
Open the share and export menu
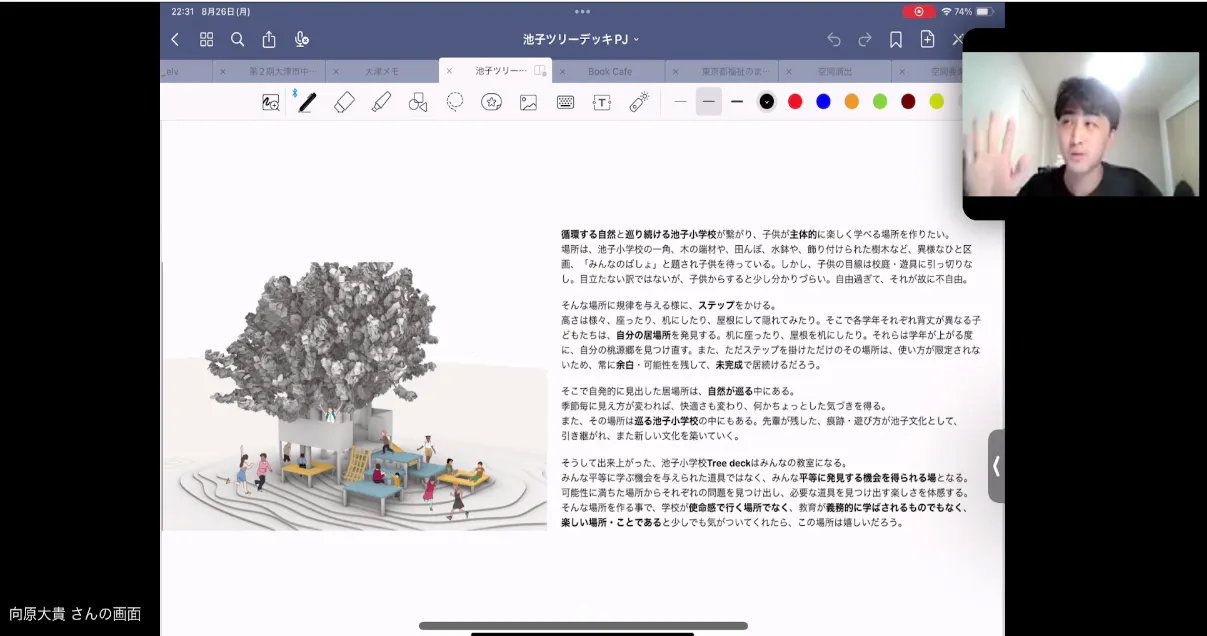point(269,40)
